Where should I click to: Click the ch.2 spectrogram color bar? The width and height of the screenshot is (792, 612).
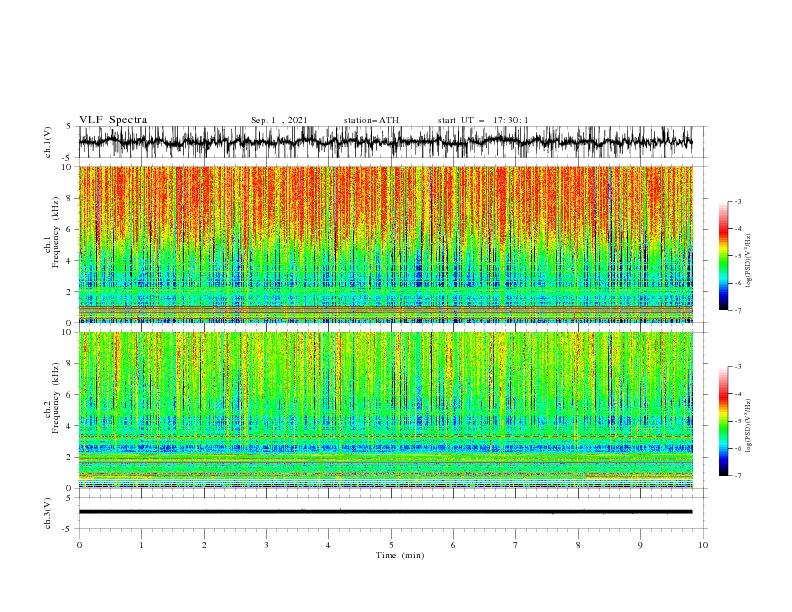[x=723, y=421]
